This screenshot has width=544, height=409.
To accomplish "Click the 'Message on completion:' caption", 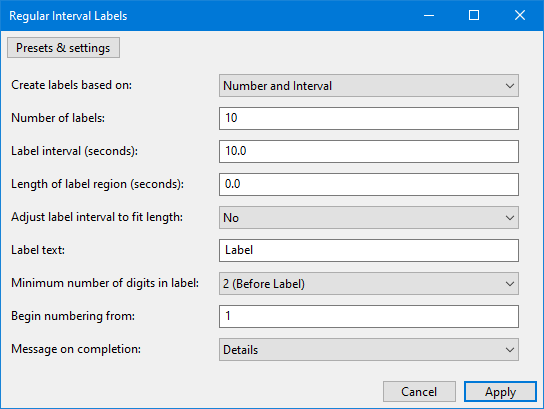I will click(x=76, y=349).
